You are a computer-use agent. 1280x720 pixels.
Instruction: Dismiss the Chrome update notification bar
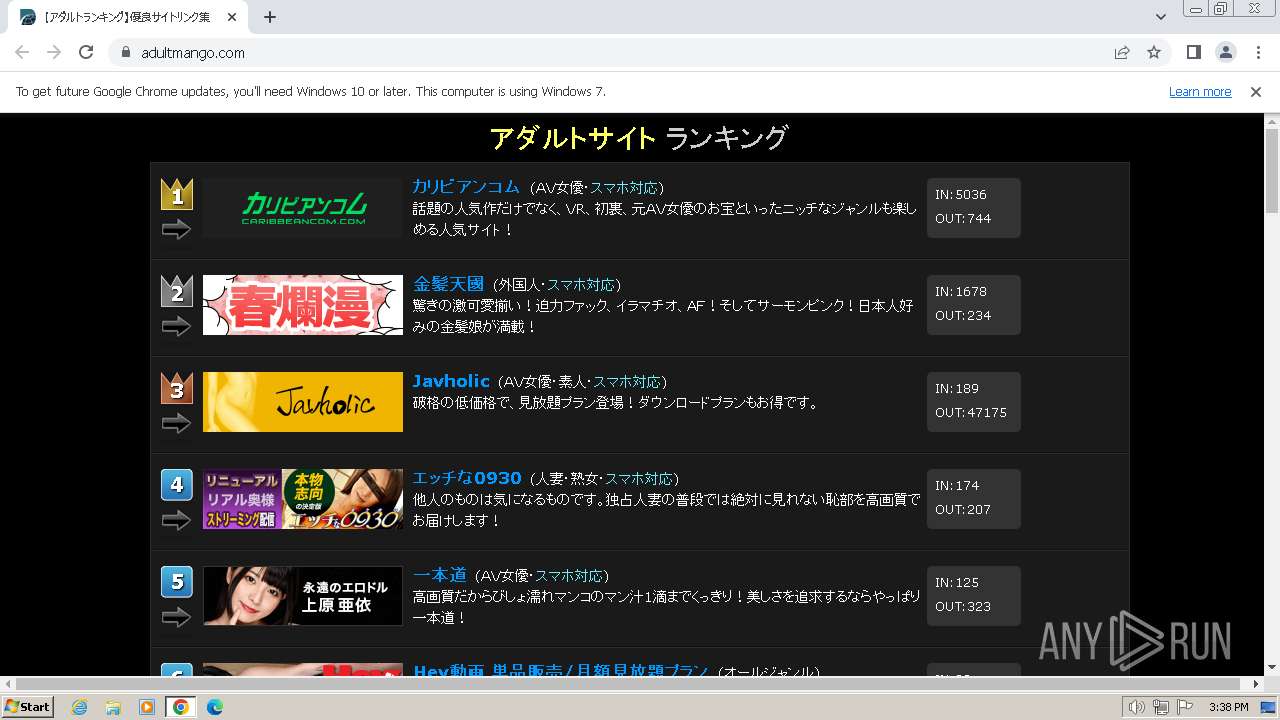pyautogui.click(x=1256, y=92)
